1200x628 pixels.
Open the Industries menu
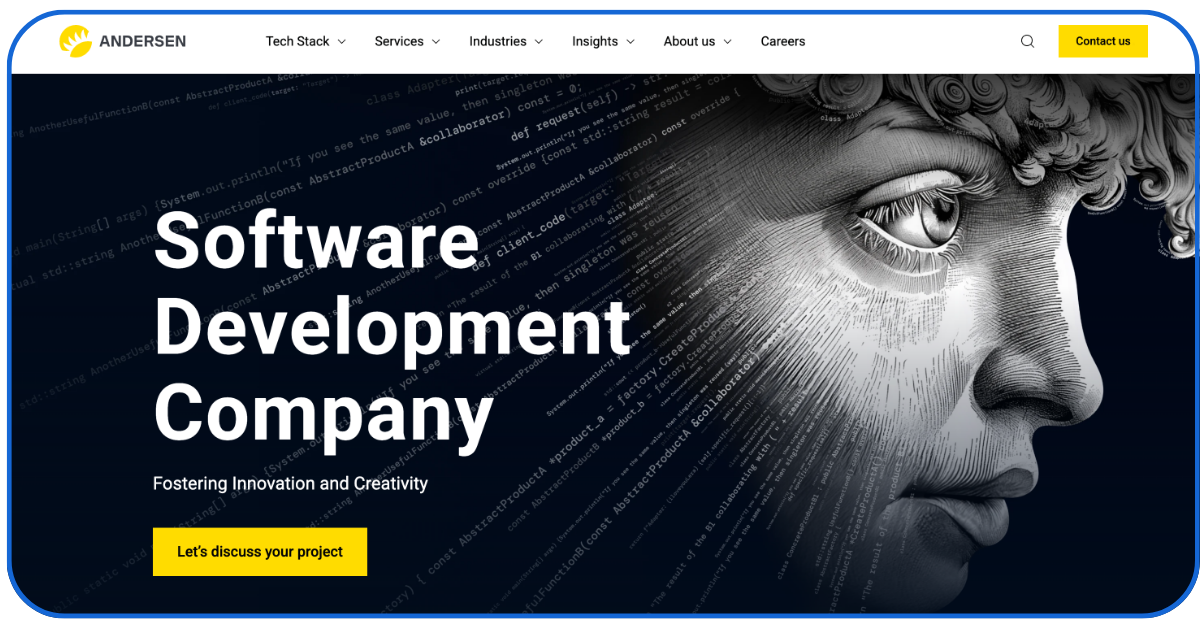[497, 41]
